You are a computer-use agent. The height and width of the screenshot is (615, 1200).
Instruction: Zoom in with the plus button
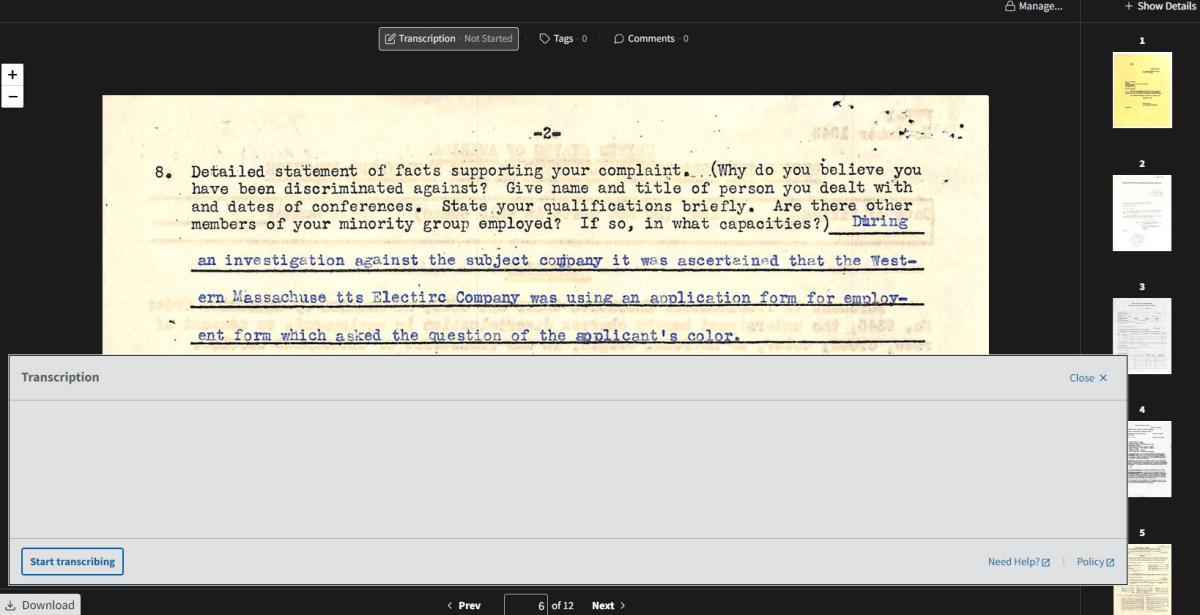coord(12,75)
